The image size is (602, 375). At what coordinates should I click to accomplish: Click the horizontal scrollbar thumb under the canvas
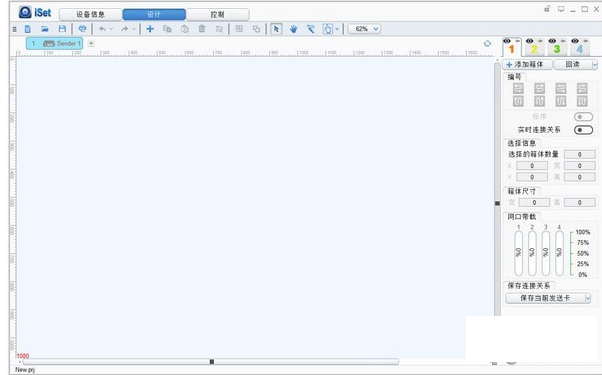[x=211, y=362]
